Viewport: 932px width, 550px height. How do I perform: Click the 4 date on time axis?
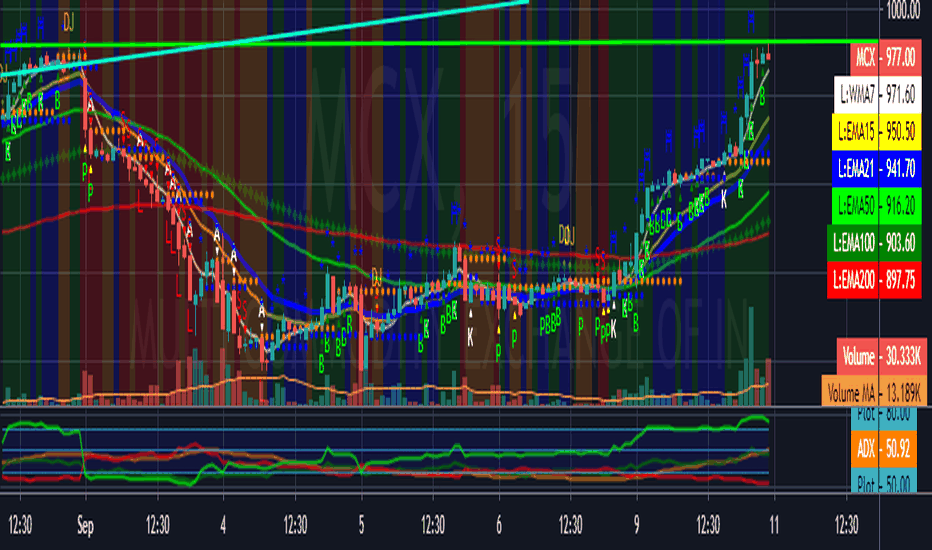click(x=223, y=526)
